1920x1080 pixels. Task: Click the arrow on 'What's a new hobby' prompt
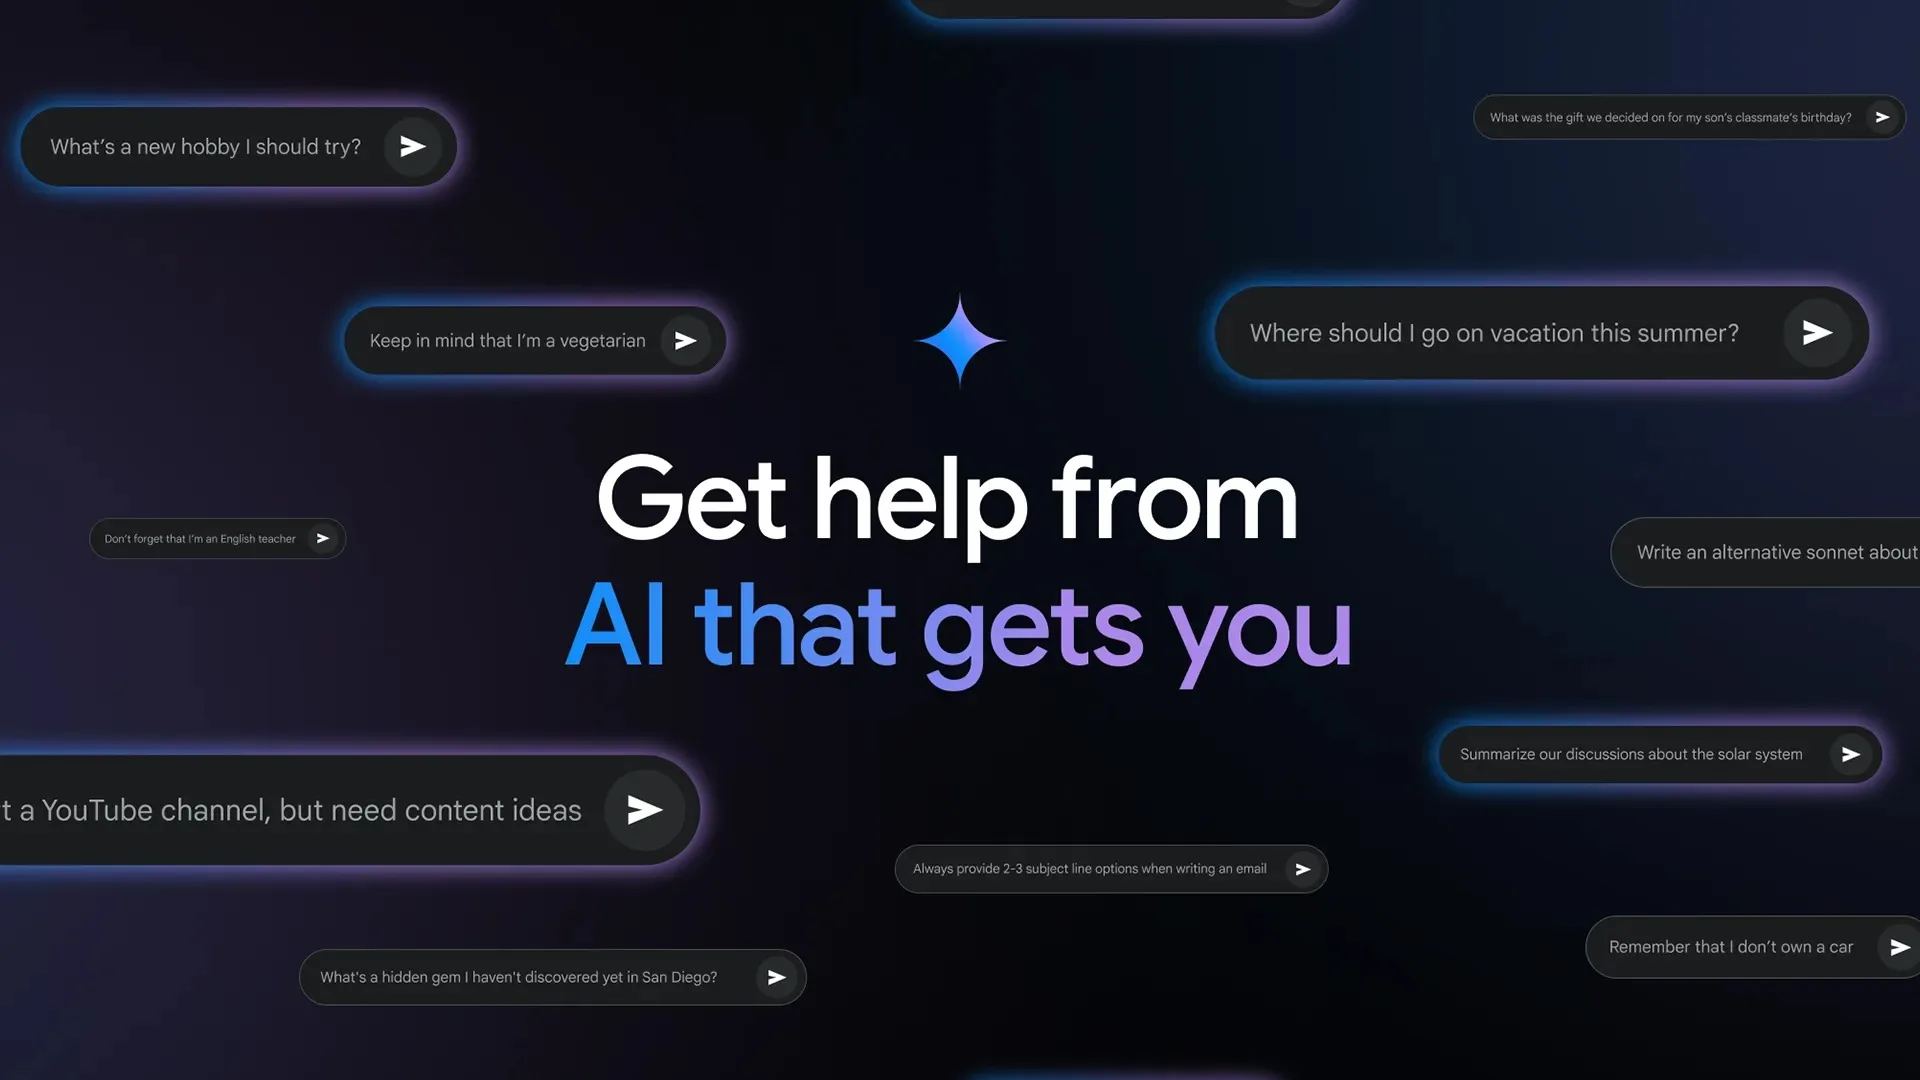413,146
